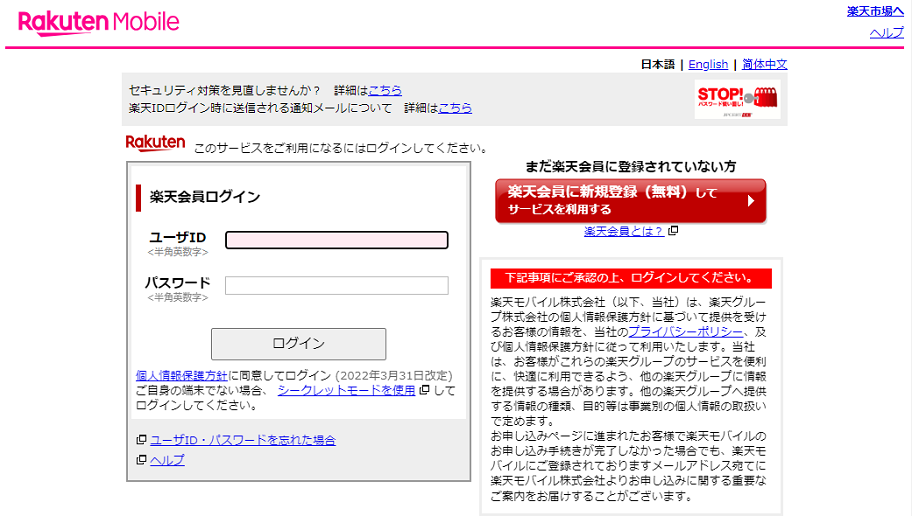Click the パスワード label
This screenshot has width=912, height=516.
[x=177, y=283]
